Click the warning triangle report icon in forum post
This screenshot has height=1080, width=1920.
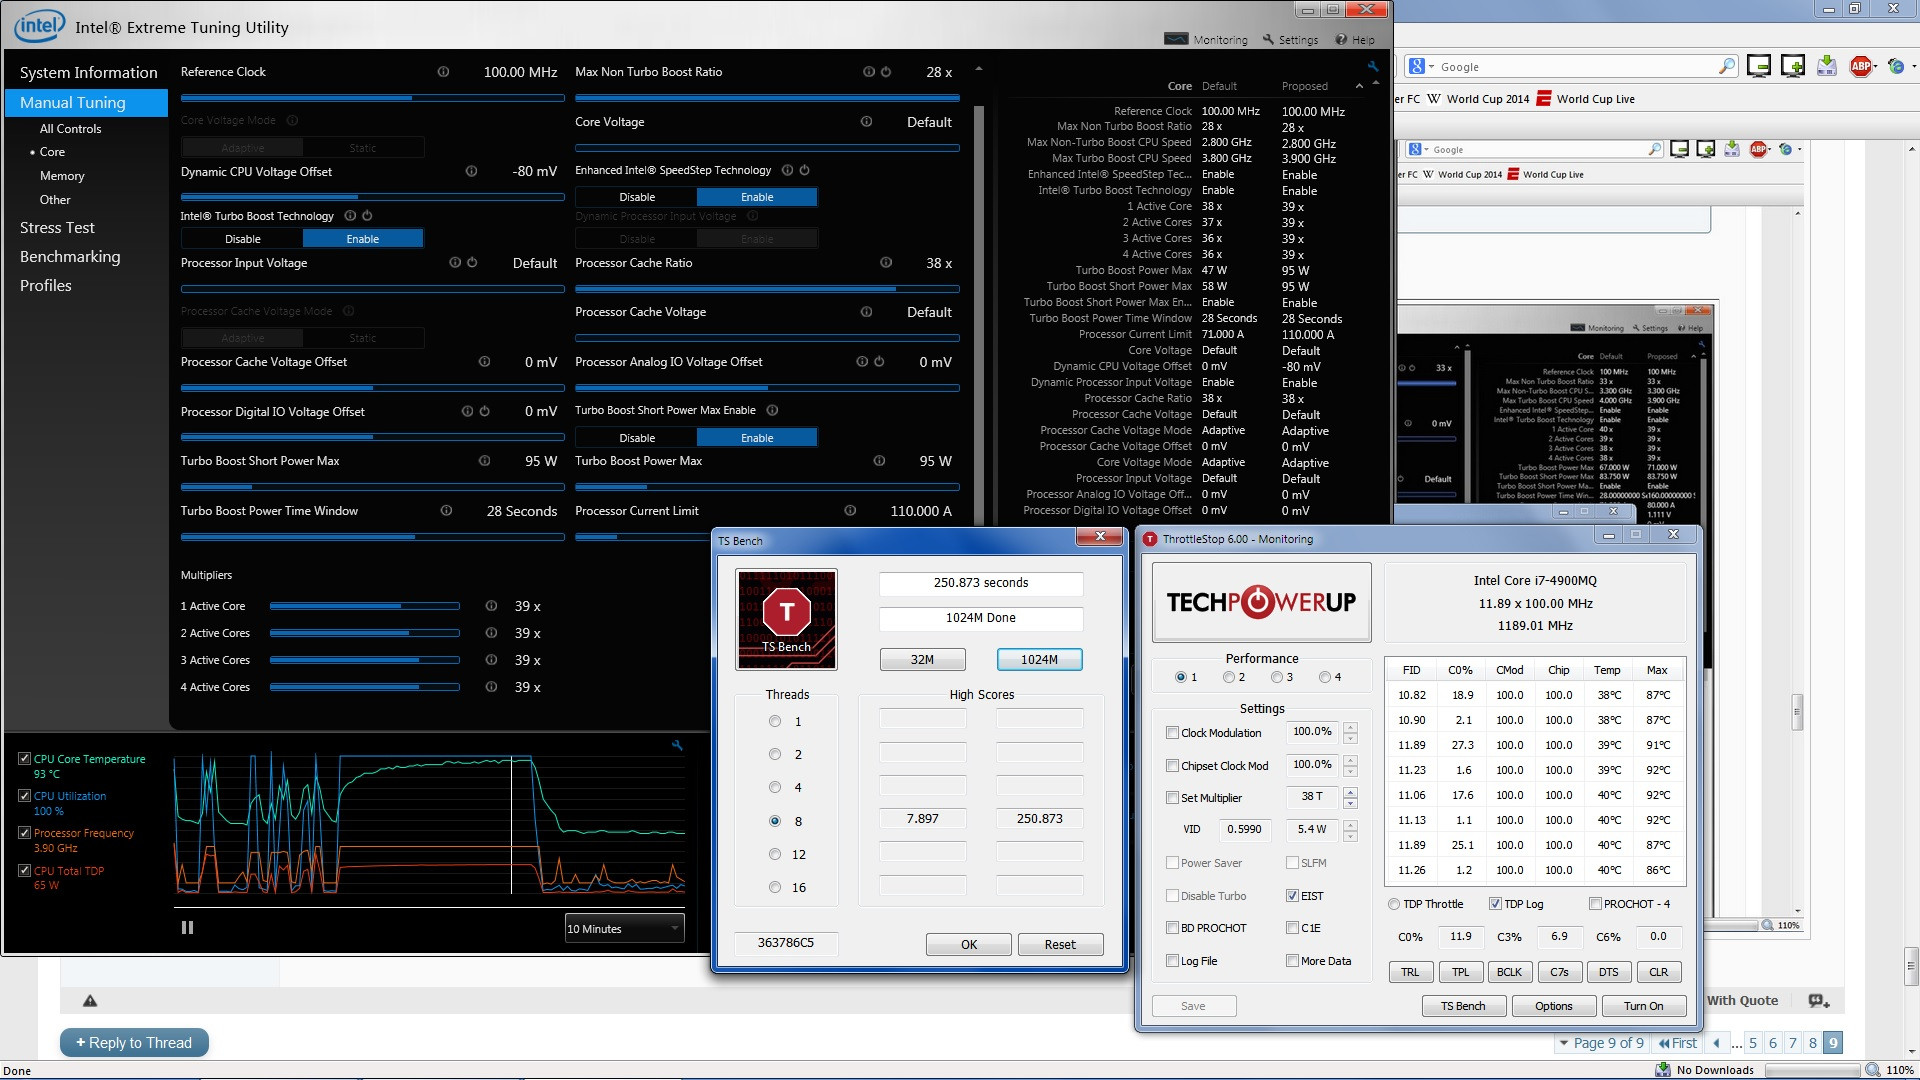point(90,1001)
